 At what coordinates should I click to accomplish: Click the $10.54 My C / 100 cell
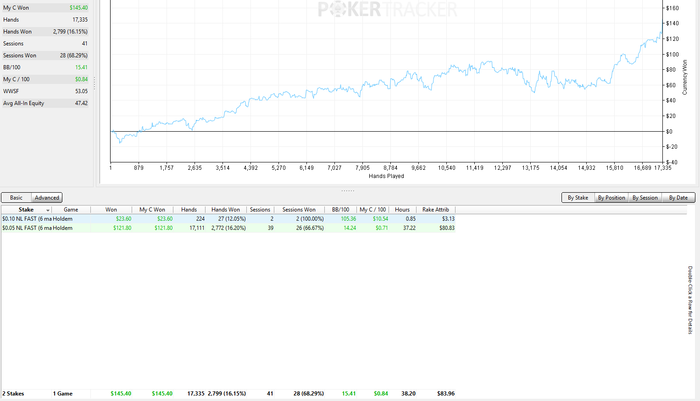click(380, 219)
